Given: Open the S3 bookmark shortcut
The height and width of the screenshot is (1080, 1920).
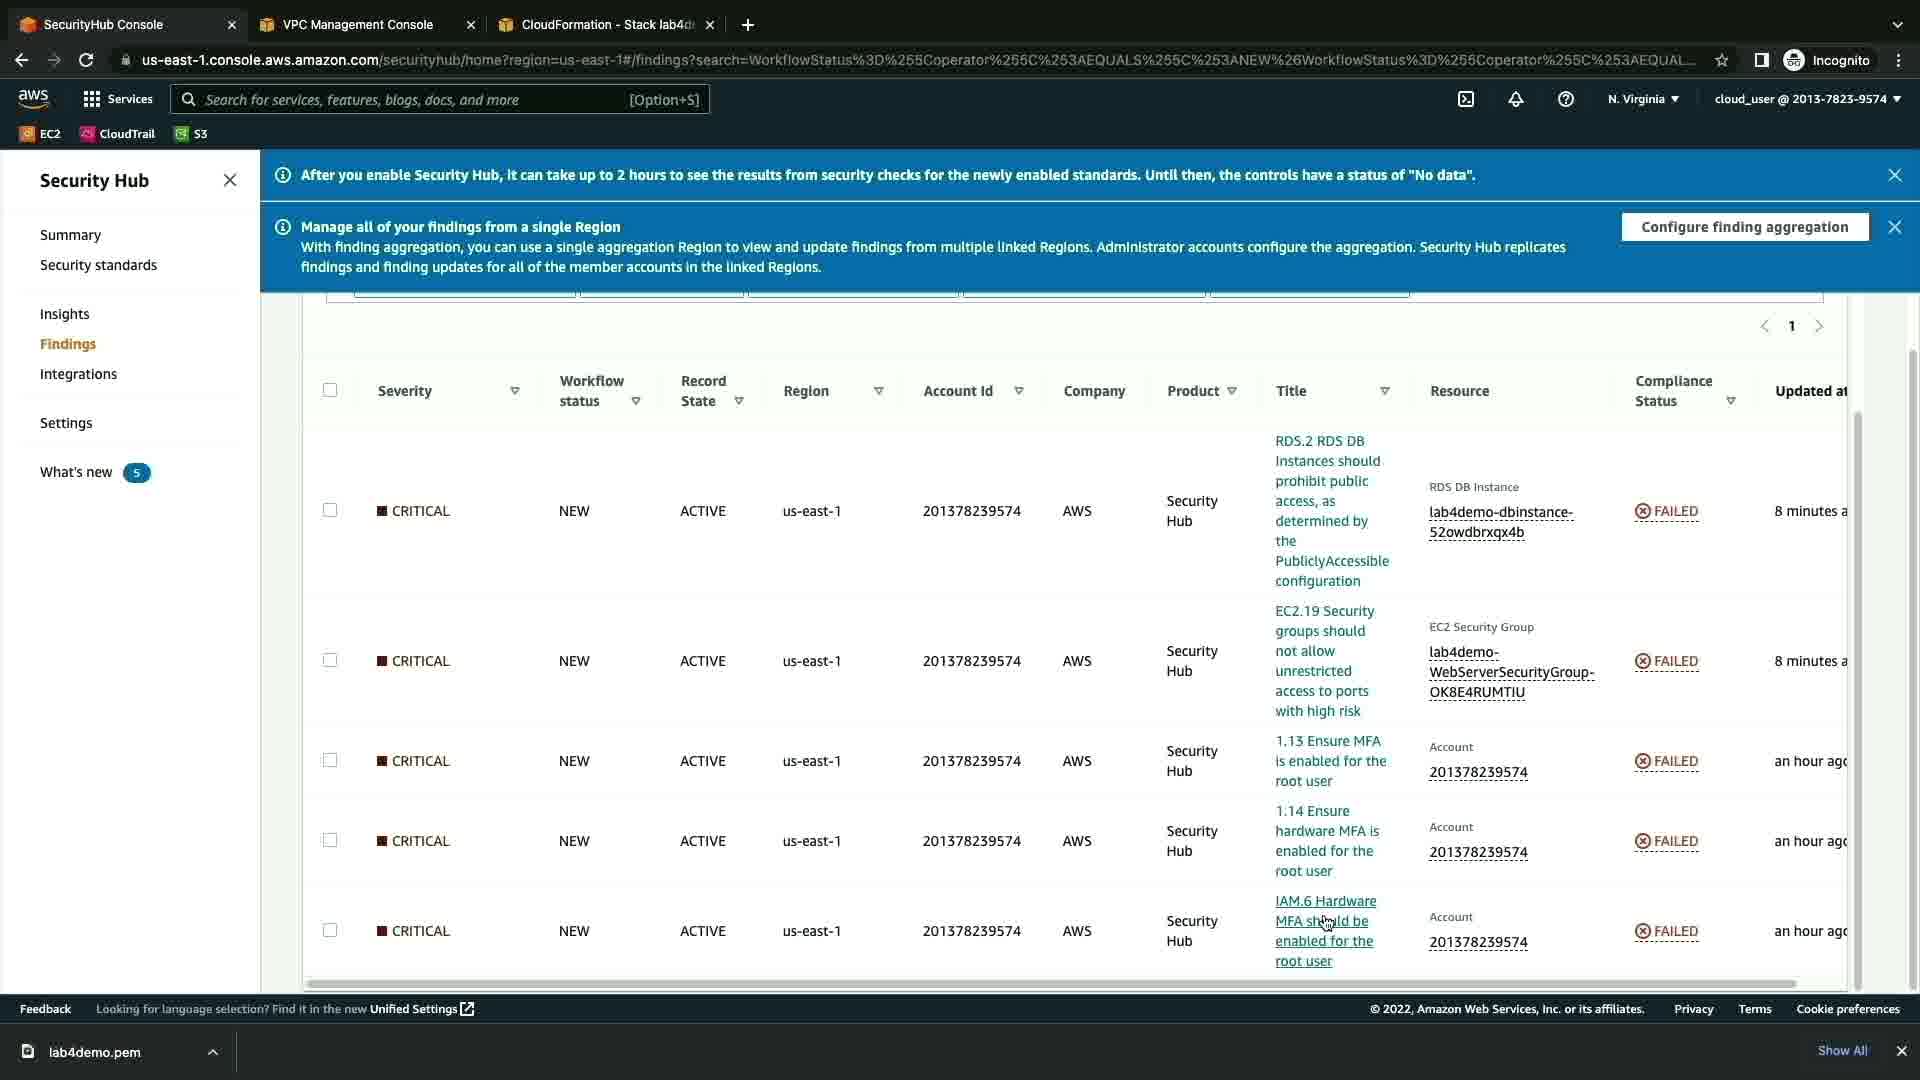Looking at the screenshot, I should pyautogui.click(x=191, y=134).
